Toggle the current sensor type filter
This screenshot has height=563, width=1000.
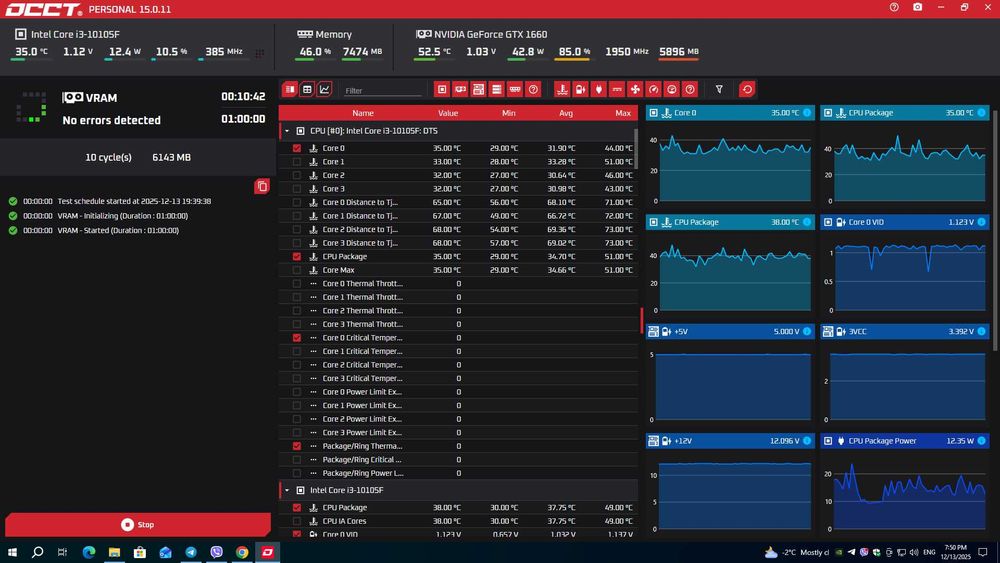[617, 89]
